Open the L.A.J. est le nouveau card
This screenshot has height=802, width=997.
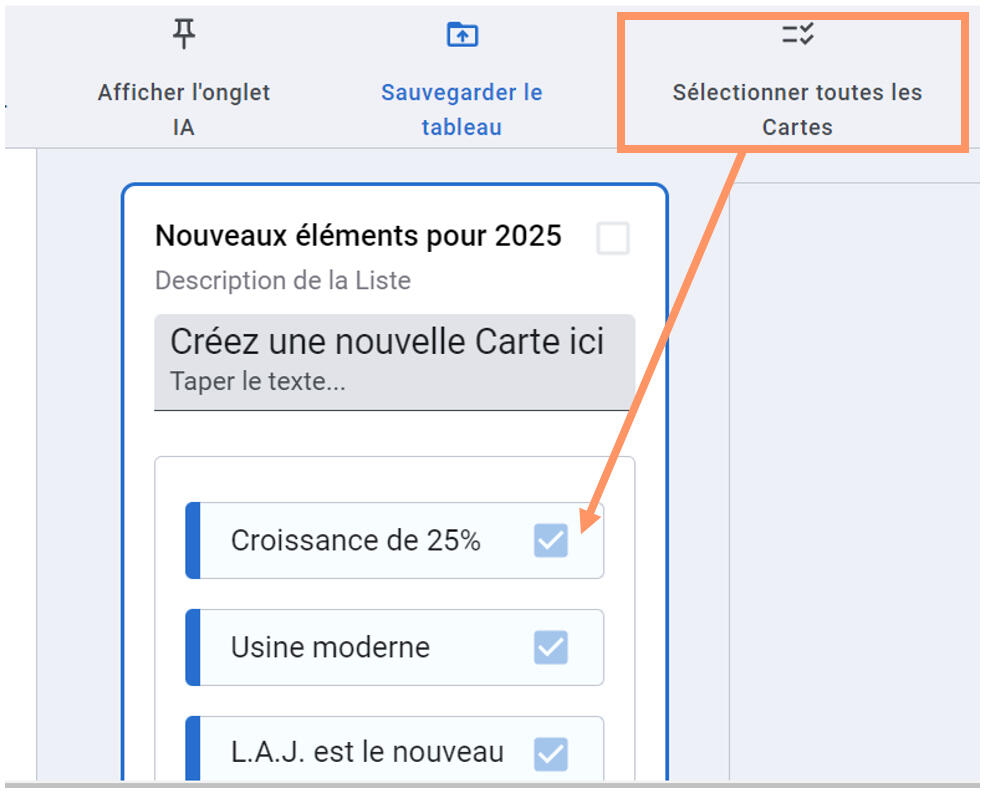point(367,752)
